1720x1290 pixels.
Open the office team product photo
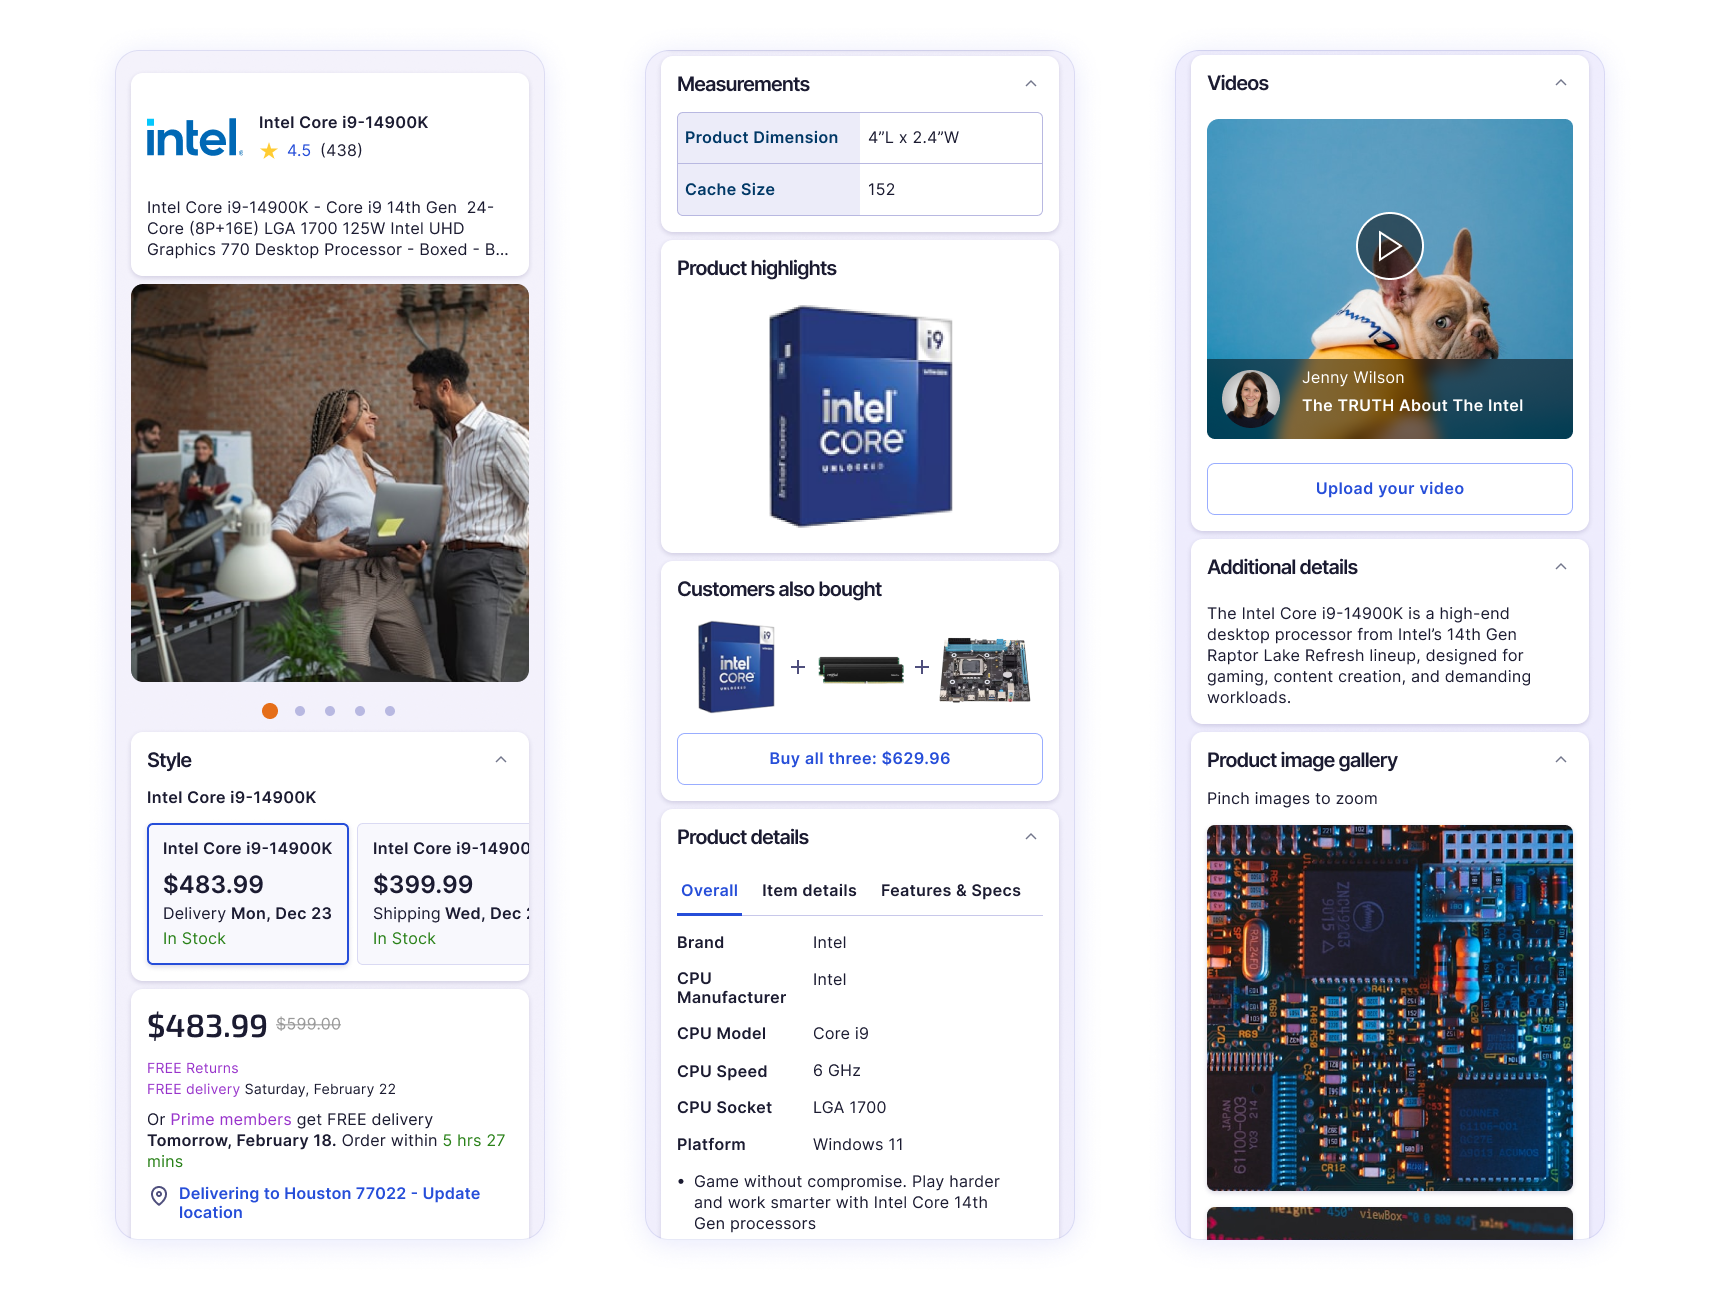point(330,483)
